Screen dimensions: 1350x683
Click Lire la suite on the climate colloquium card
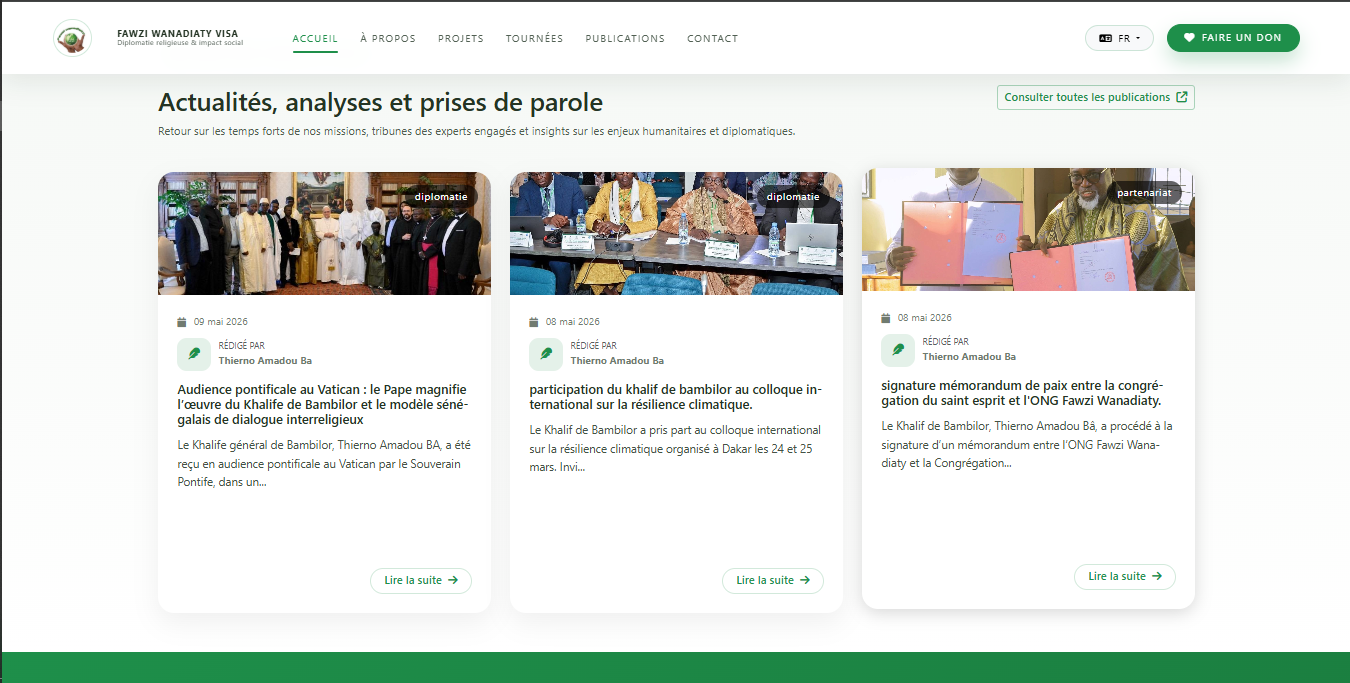773,580
